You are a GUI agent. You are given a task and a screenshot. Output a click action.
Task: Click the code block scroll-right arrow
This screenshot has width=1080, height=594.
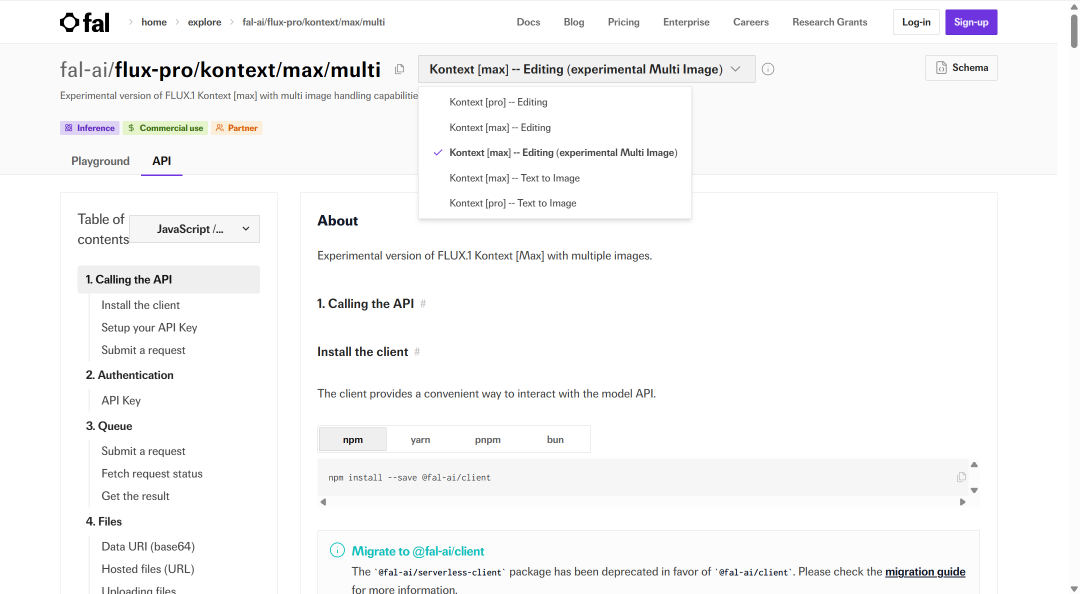pyautogui.click(x=962, y=502)
